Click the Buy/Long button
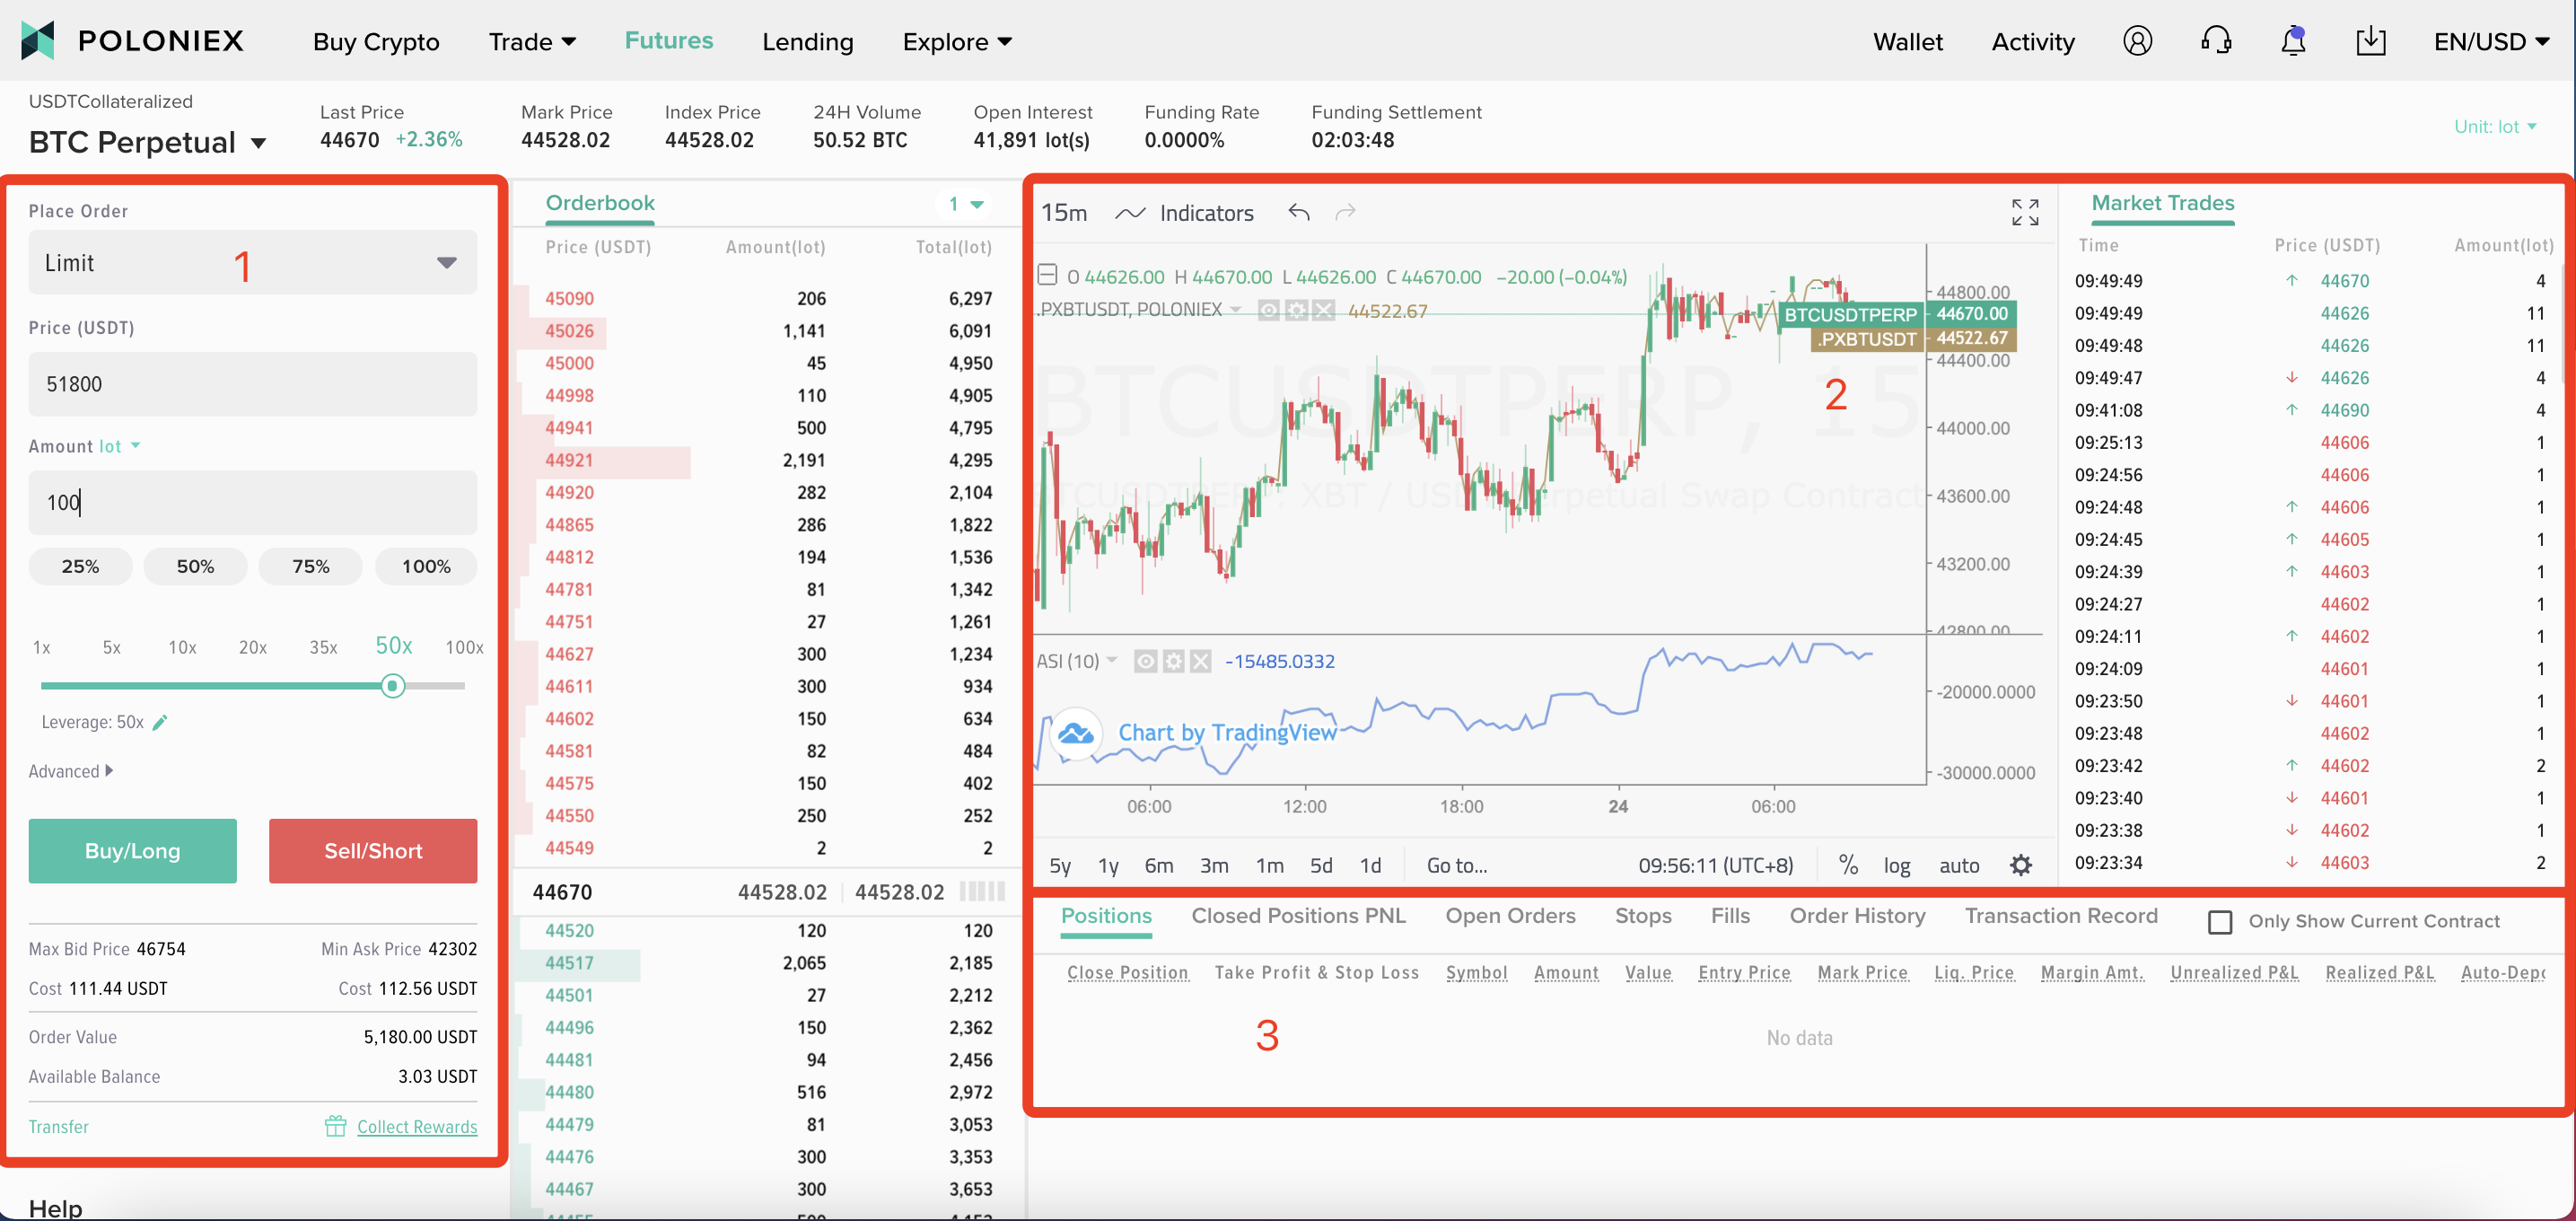The image size is (2576, 1221). click(x=132, y=850)
